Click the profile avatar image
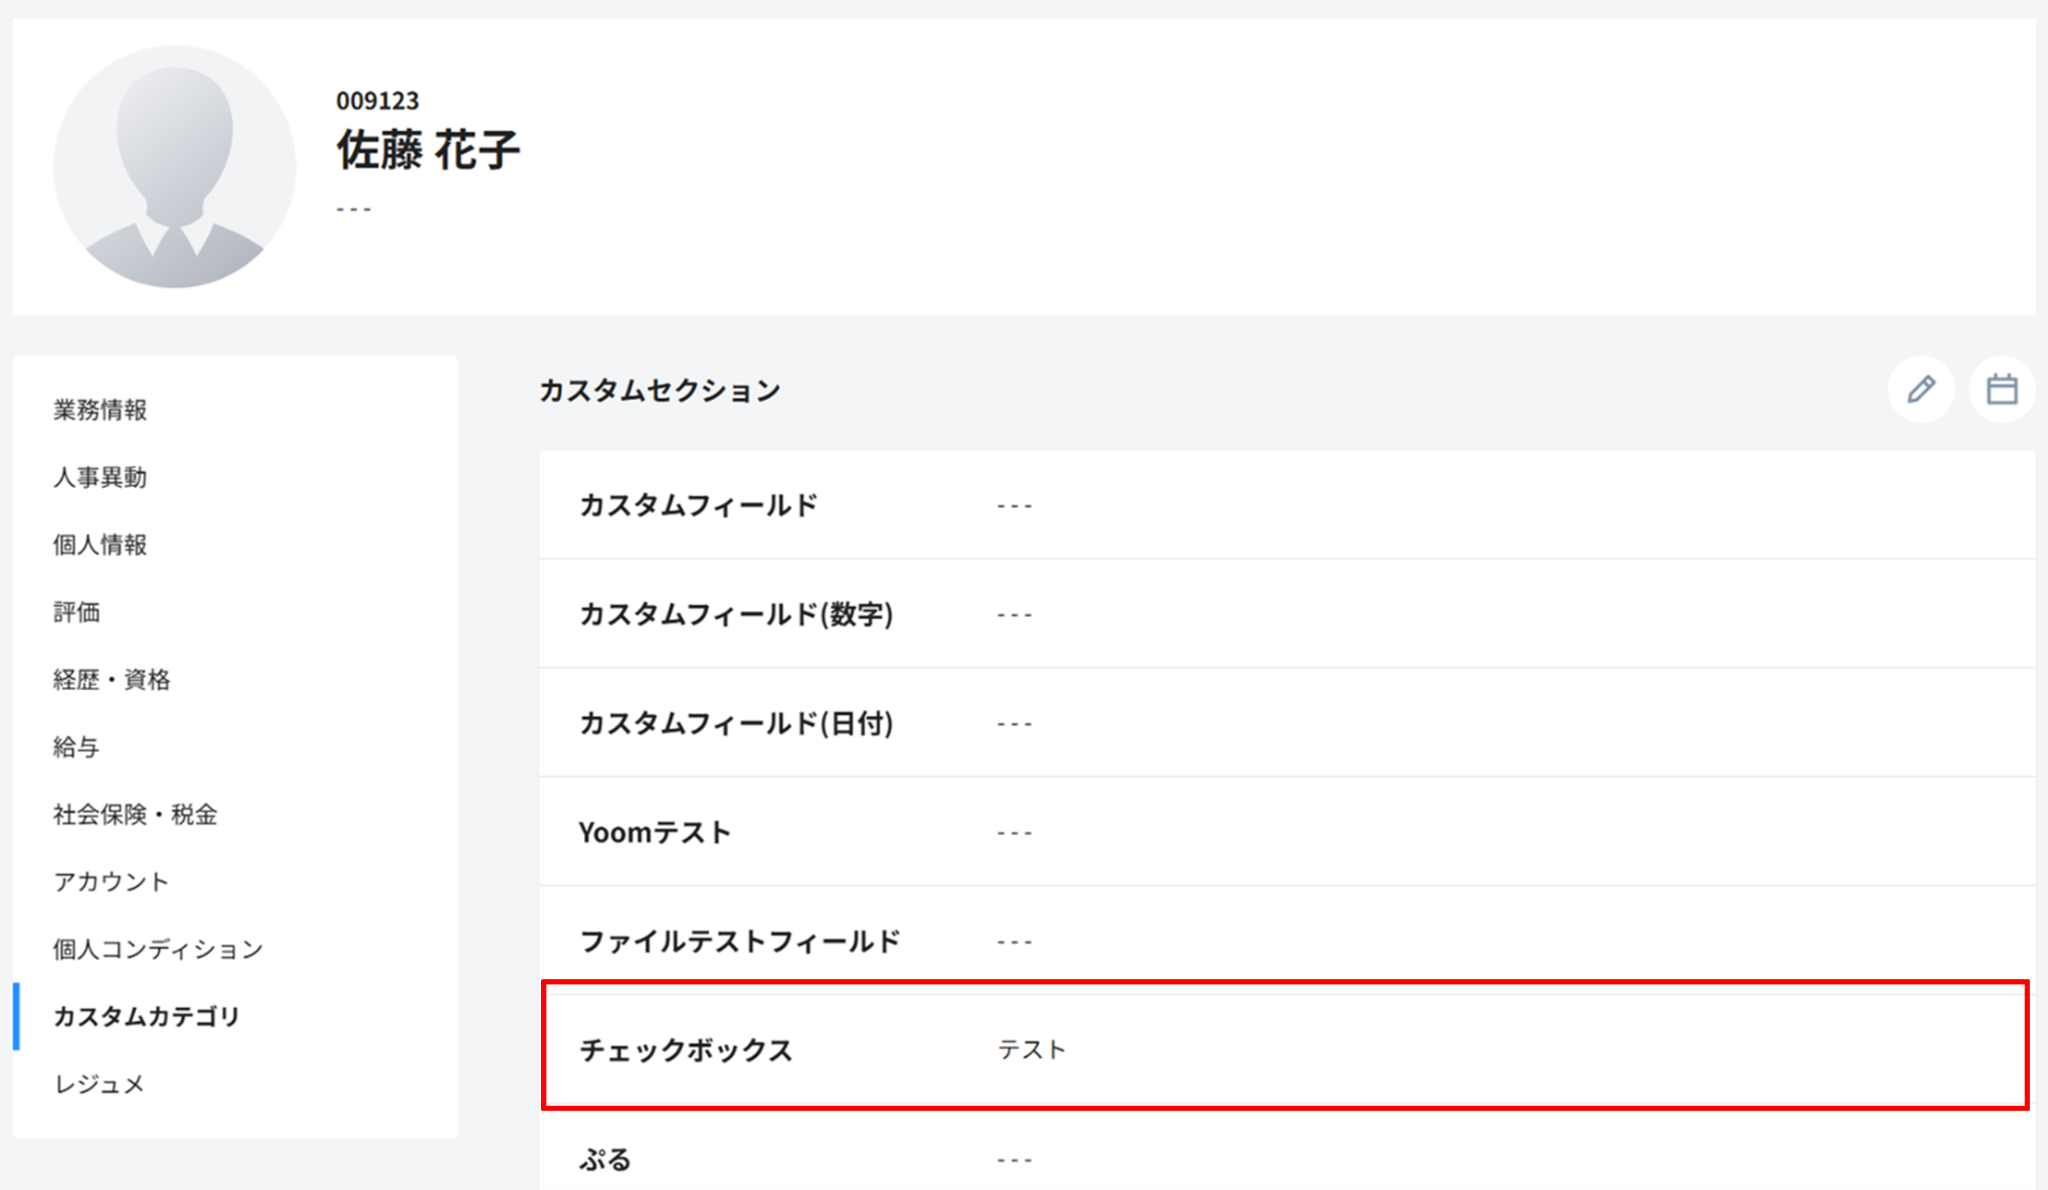This screenshot has height=1190, width=2048. 175,167
